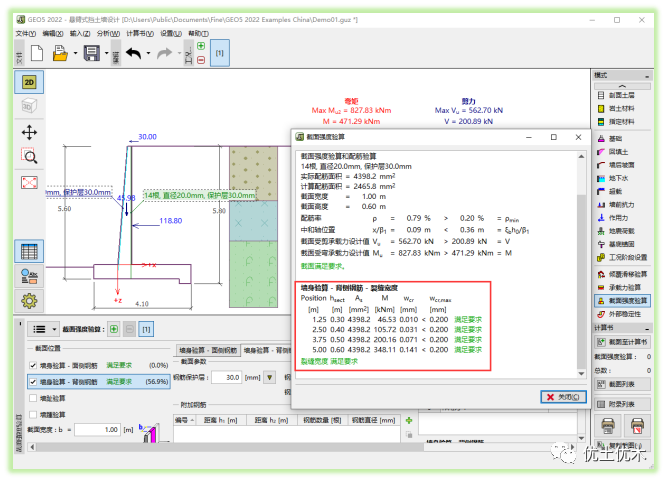
Task: Open the 文件 menu
Action: [26, 33]
